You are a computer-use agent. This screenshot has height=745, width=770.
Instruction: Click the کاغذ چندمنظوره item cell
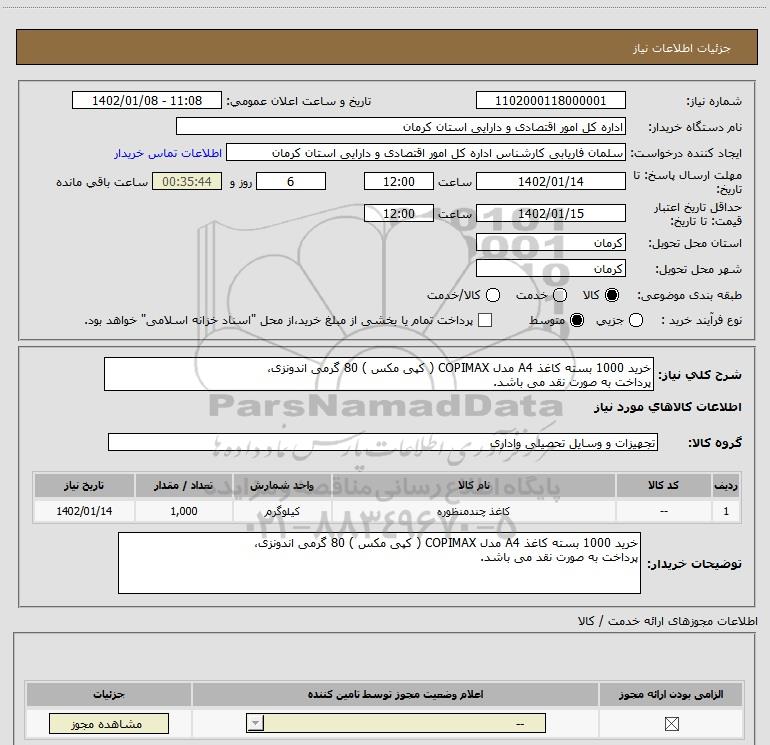[474, 511]
